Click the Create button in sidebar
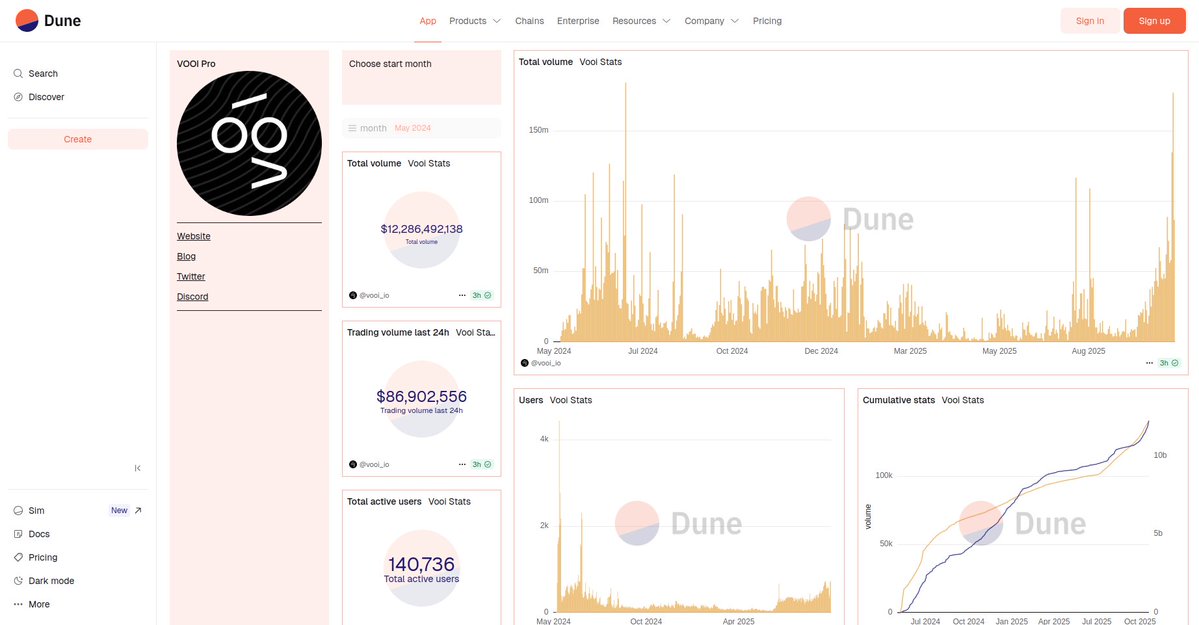 [78, 139]
